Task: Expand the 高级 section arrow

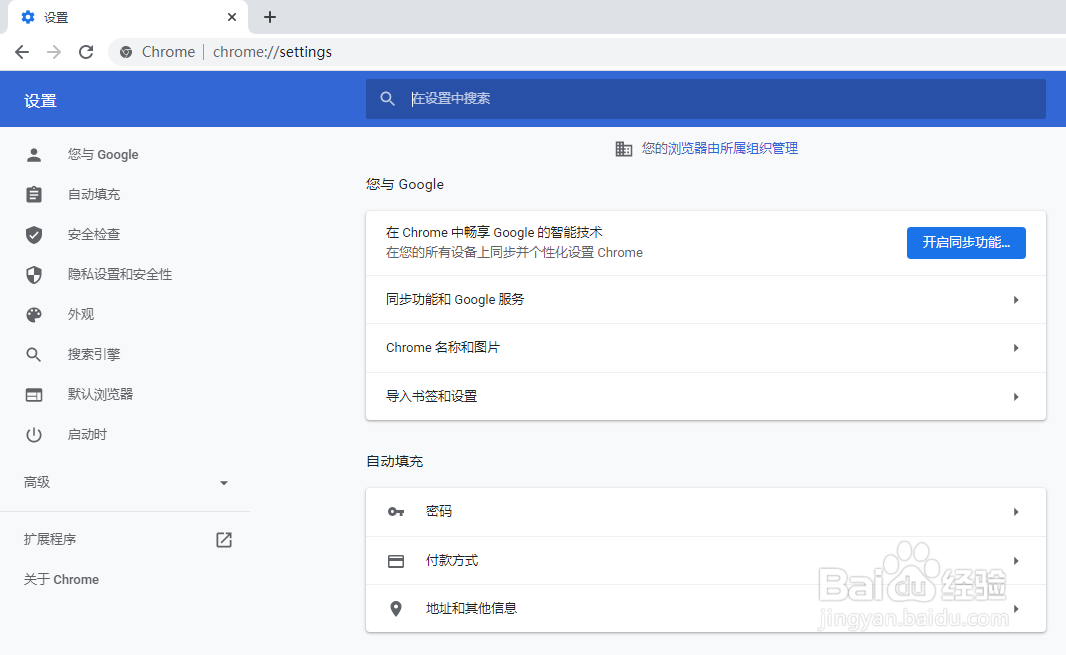Action: tap(224, 483)
